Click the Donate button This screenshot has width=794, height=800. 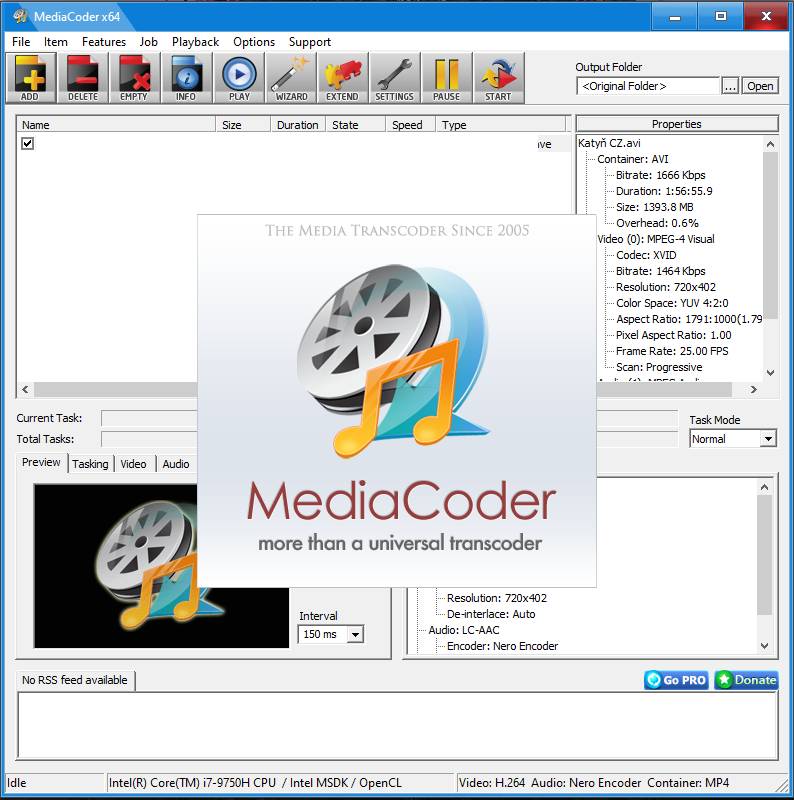pyautogui.click(x=746, y=680)
